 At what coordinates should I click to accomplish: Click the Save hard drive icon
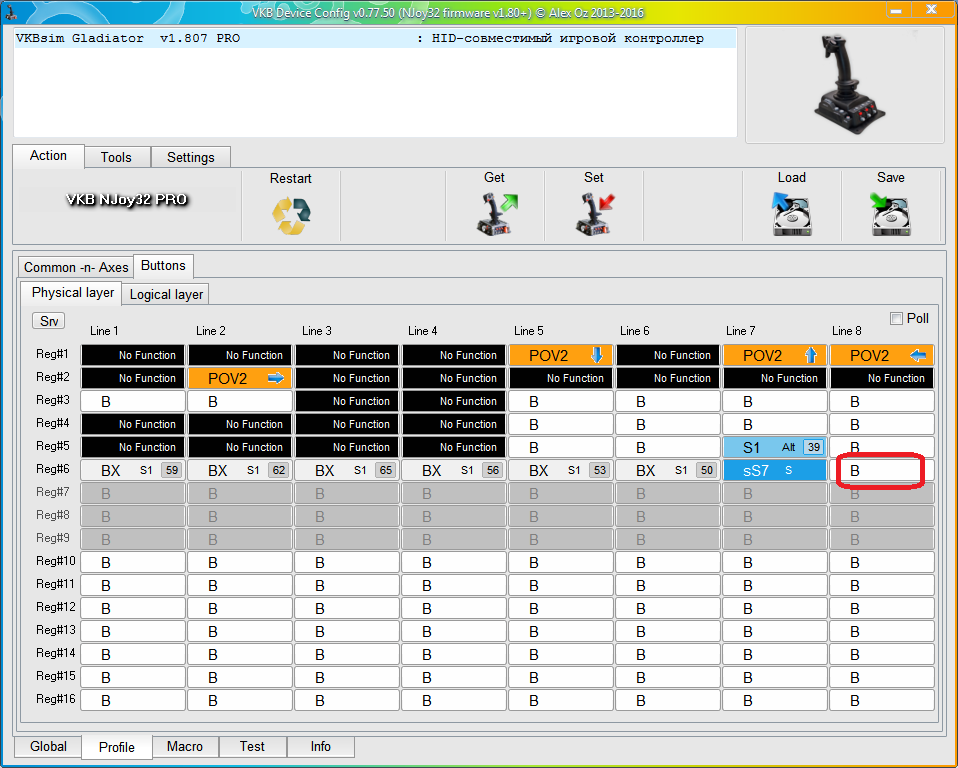(890, 214)
